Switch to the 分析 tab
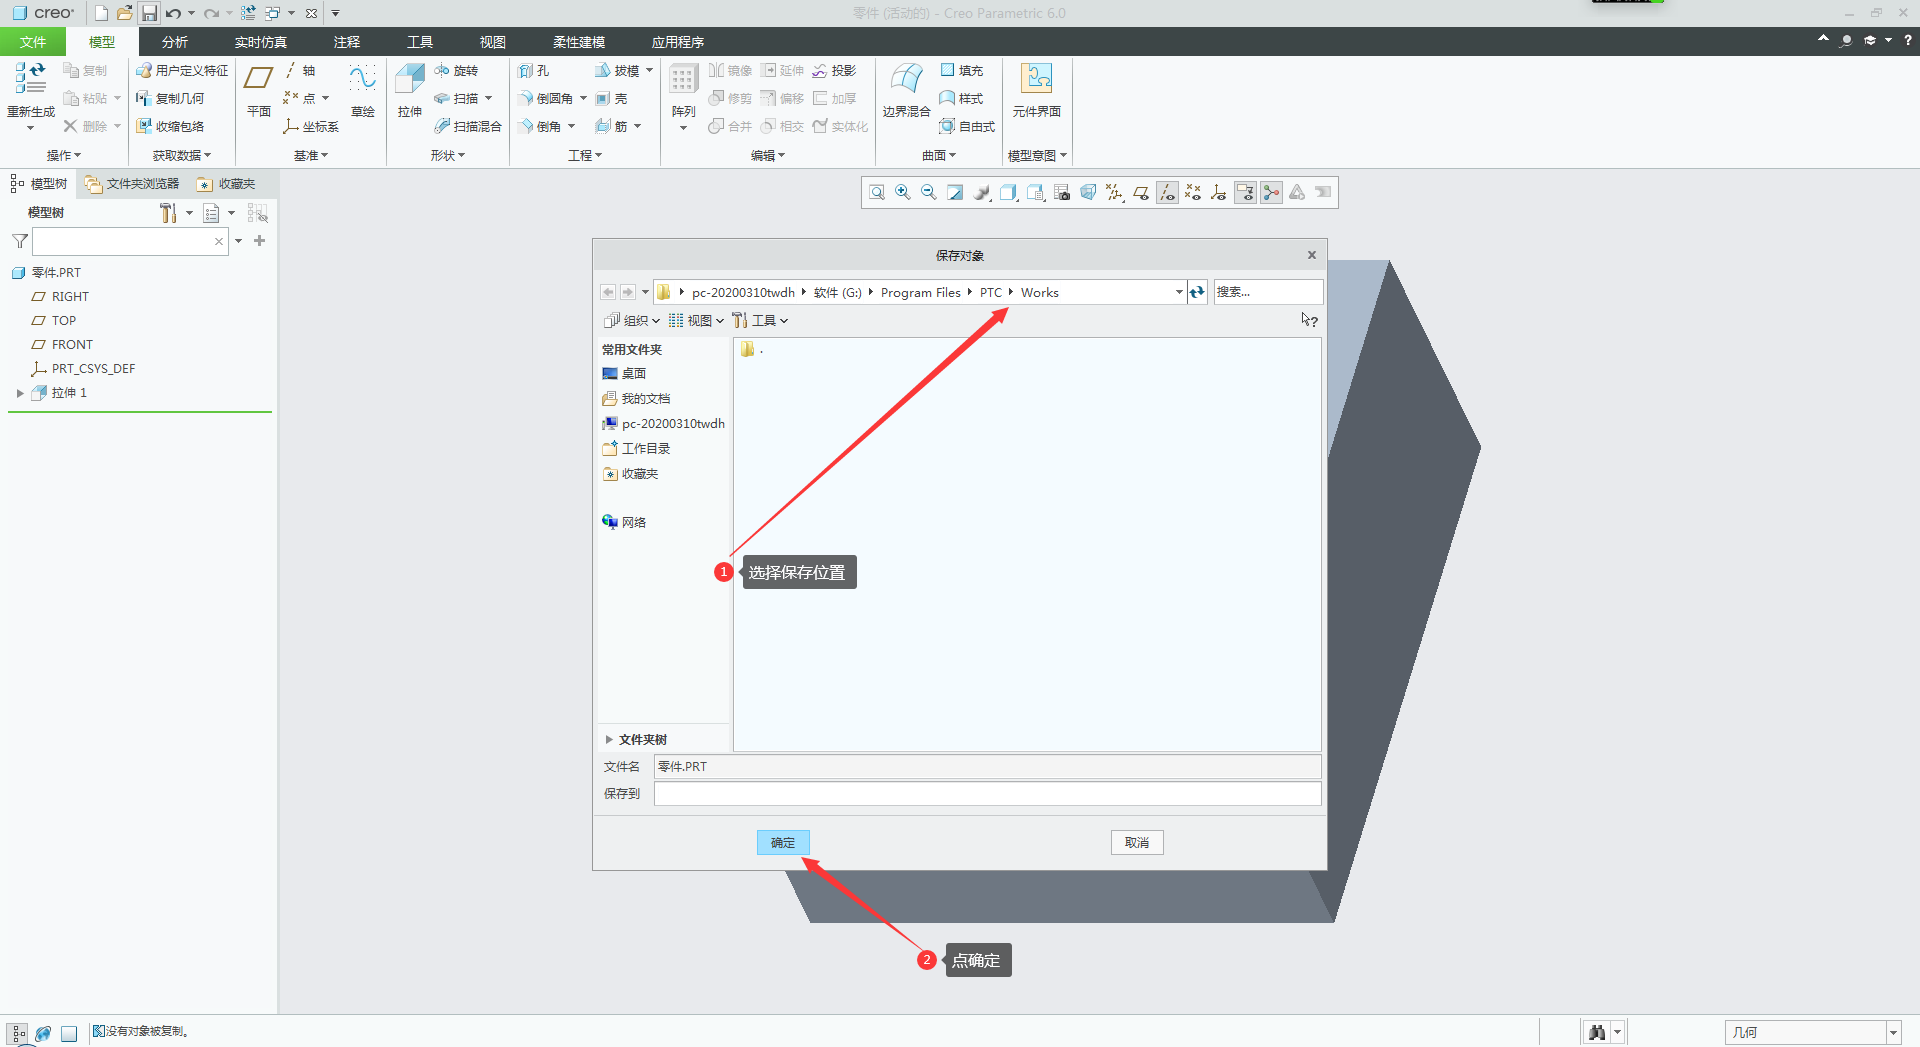The height and width of the screenshot is (1047, 1920). tap(175, 42)
